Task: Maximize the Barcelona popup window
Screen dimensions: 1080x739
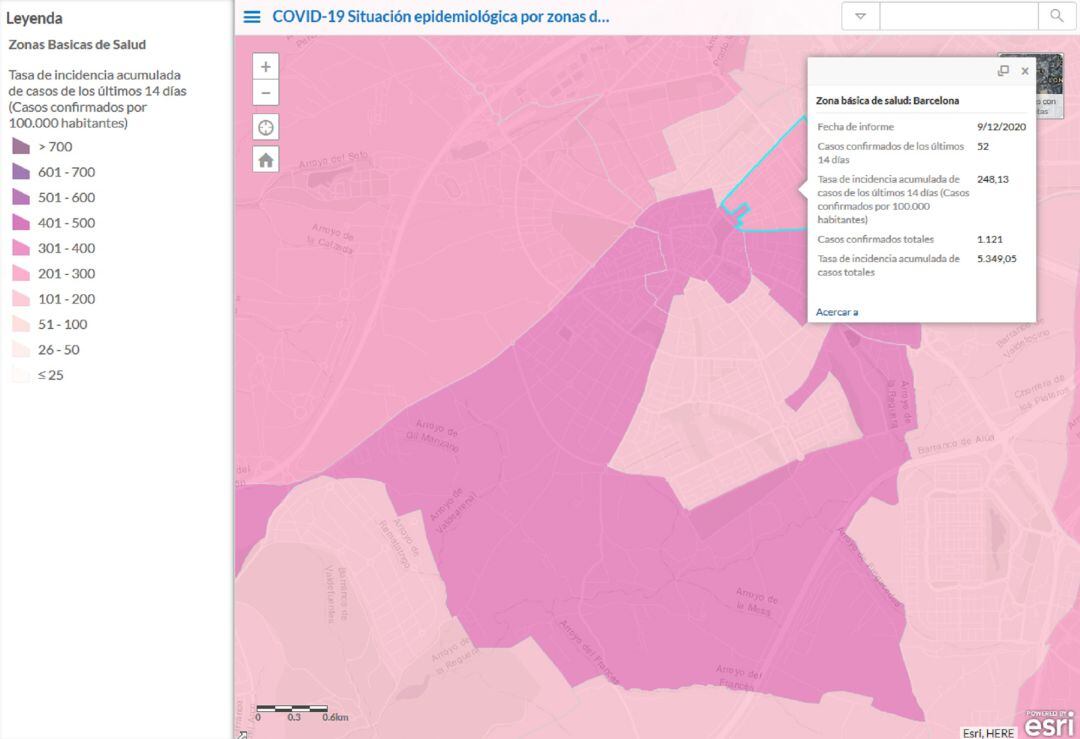Action: click(1003, 71)
